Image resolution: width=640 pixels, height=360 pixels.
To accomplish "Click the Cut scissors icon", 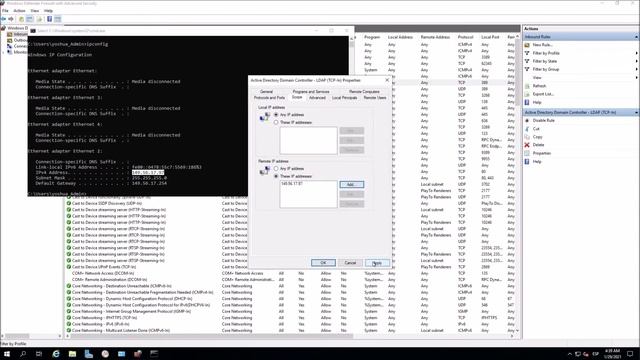I will point(527,129).
